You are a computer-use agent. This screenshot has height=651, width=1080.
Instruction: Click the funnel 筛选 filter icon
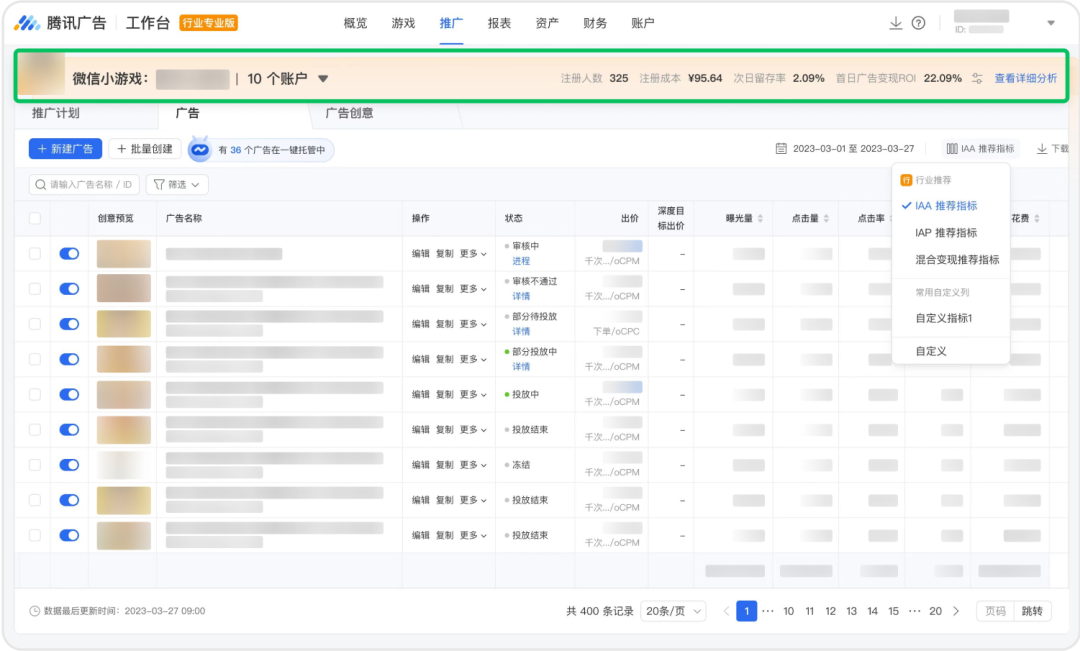(x=159, y=185)
